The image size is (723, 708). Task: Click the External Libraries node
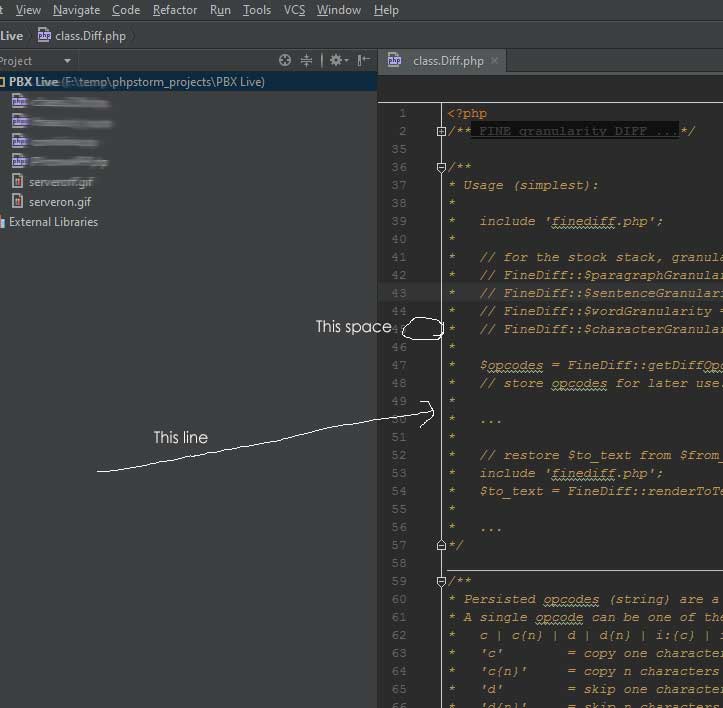click(53, 222)
